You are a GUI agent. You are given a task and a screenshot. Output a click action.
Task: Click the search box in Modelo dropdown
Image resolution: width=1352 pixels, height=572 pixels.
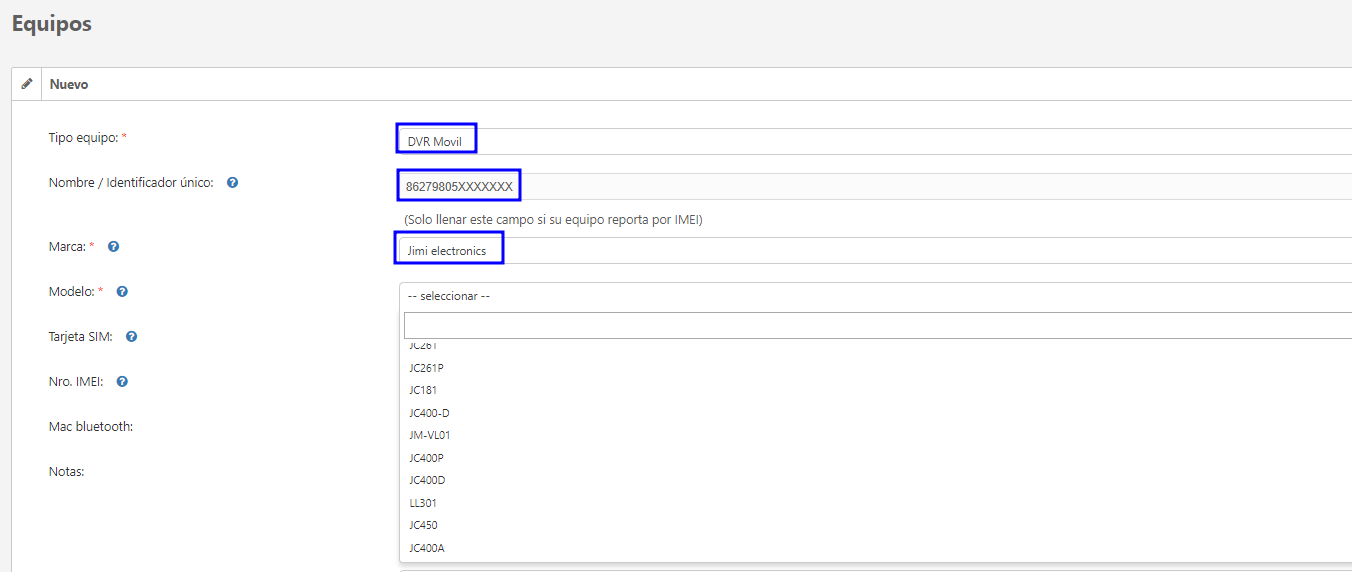878,325
